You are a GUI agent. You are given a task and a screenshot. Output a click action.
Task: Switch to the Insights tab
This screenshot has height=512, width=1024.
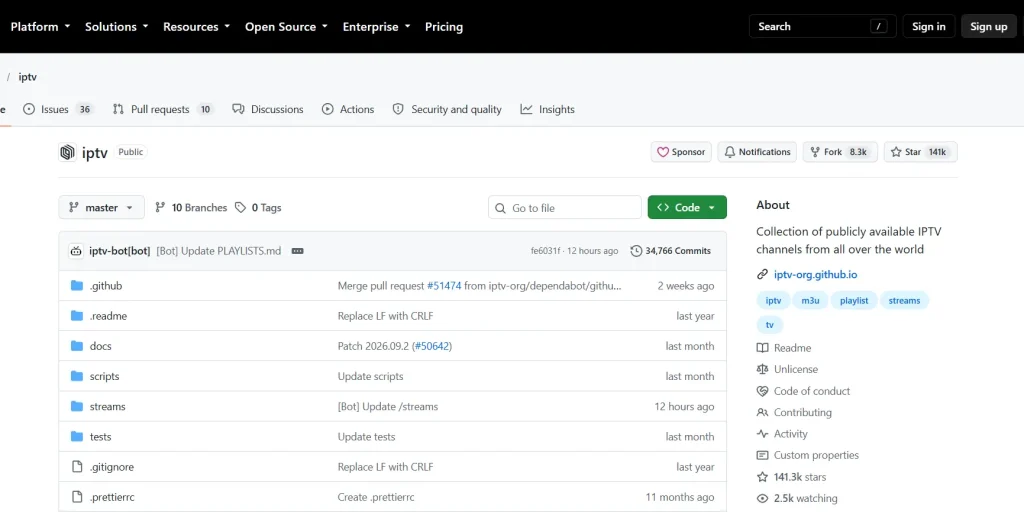coord(547,110)
